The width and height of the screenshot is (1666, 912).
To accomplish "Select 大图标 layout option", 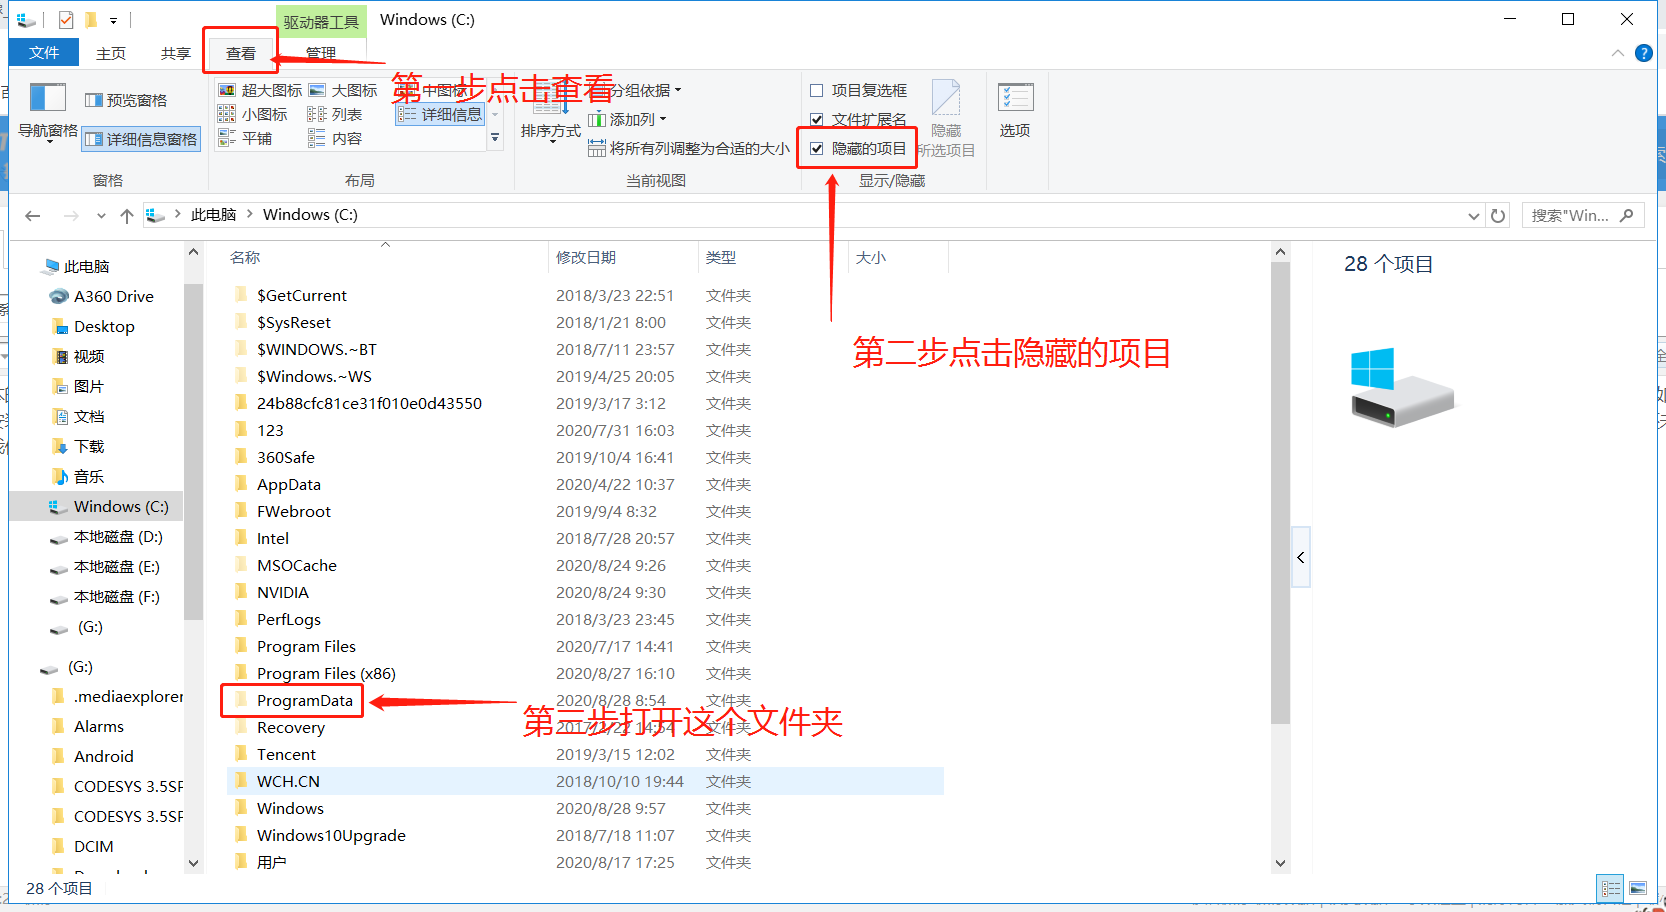I will coord(343,90).
